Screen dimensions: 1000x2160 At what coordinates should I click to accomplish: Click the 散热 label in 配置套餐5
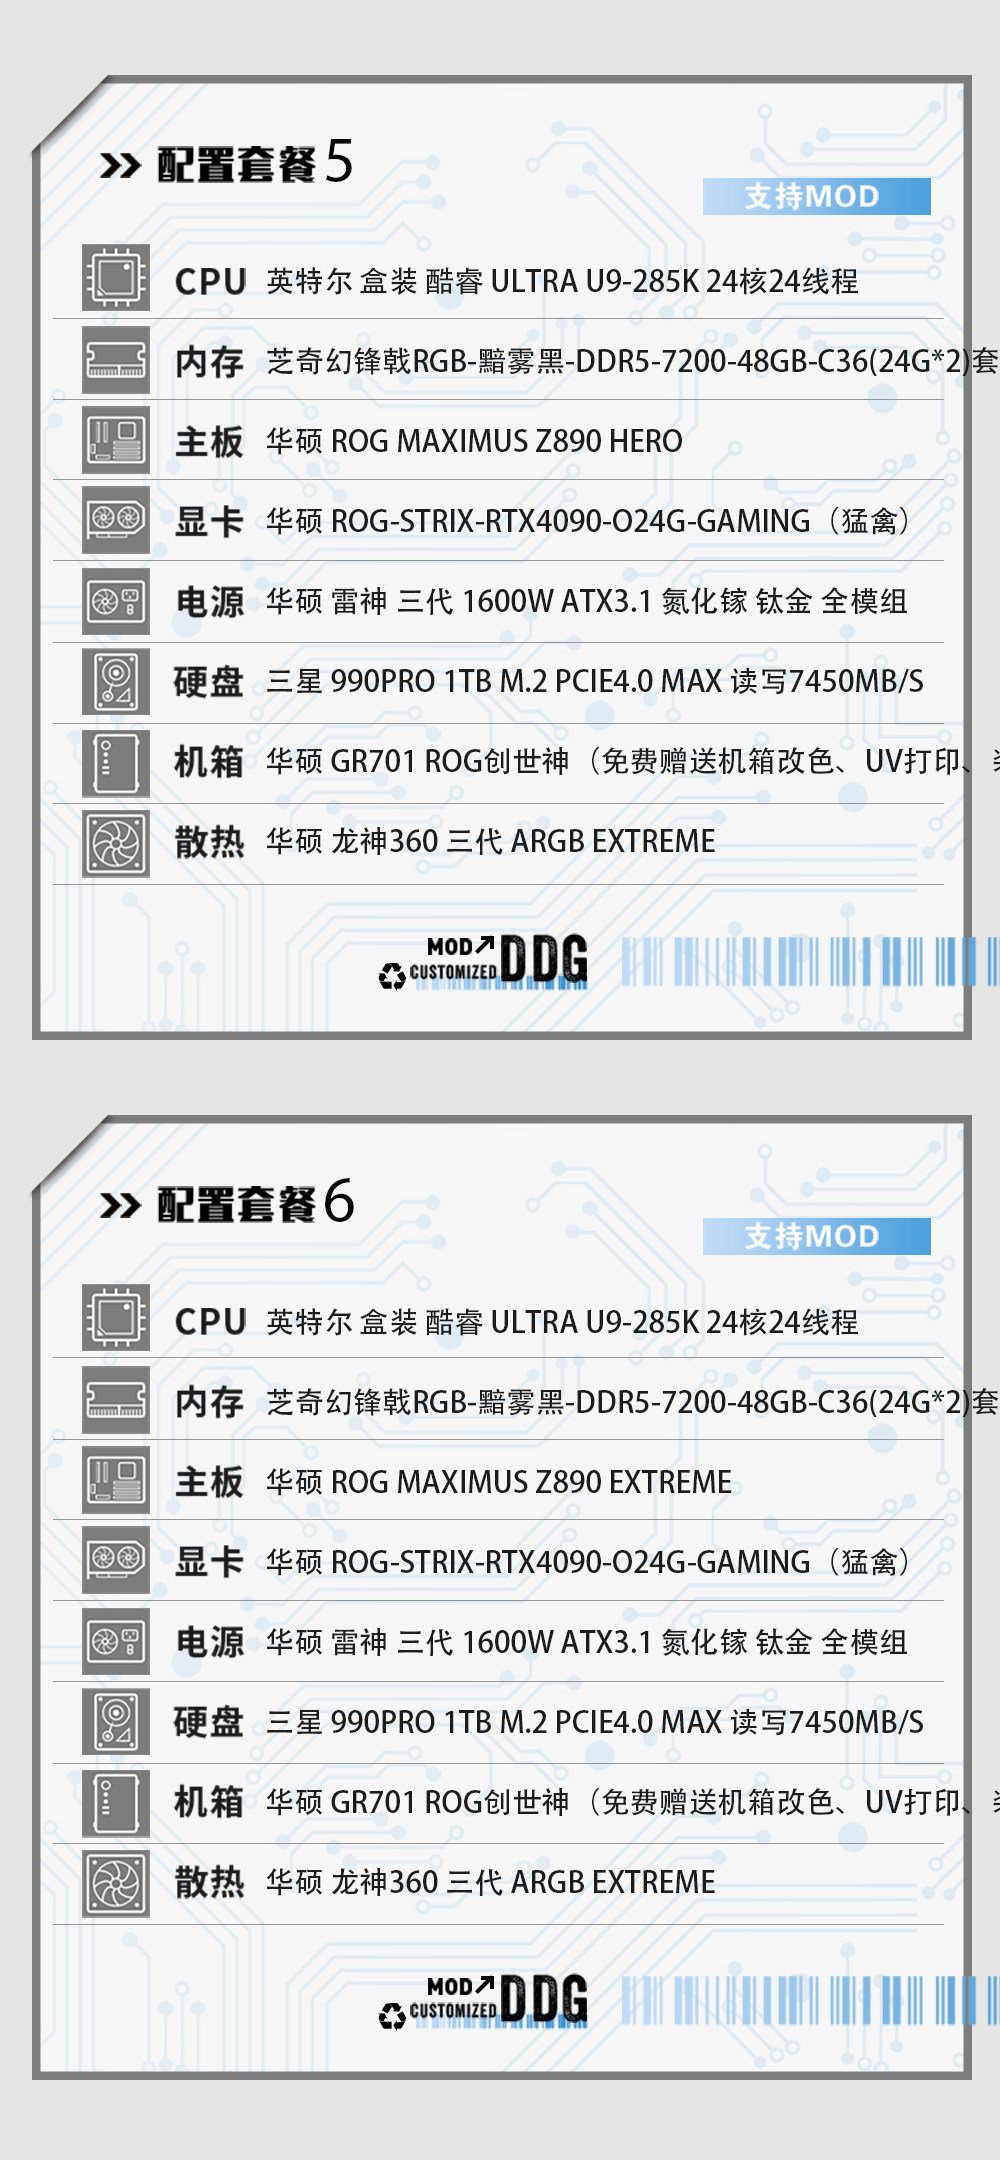pos(210,842)
